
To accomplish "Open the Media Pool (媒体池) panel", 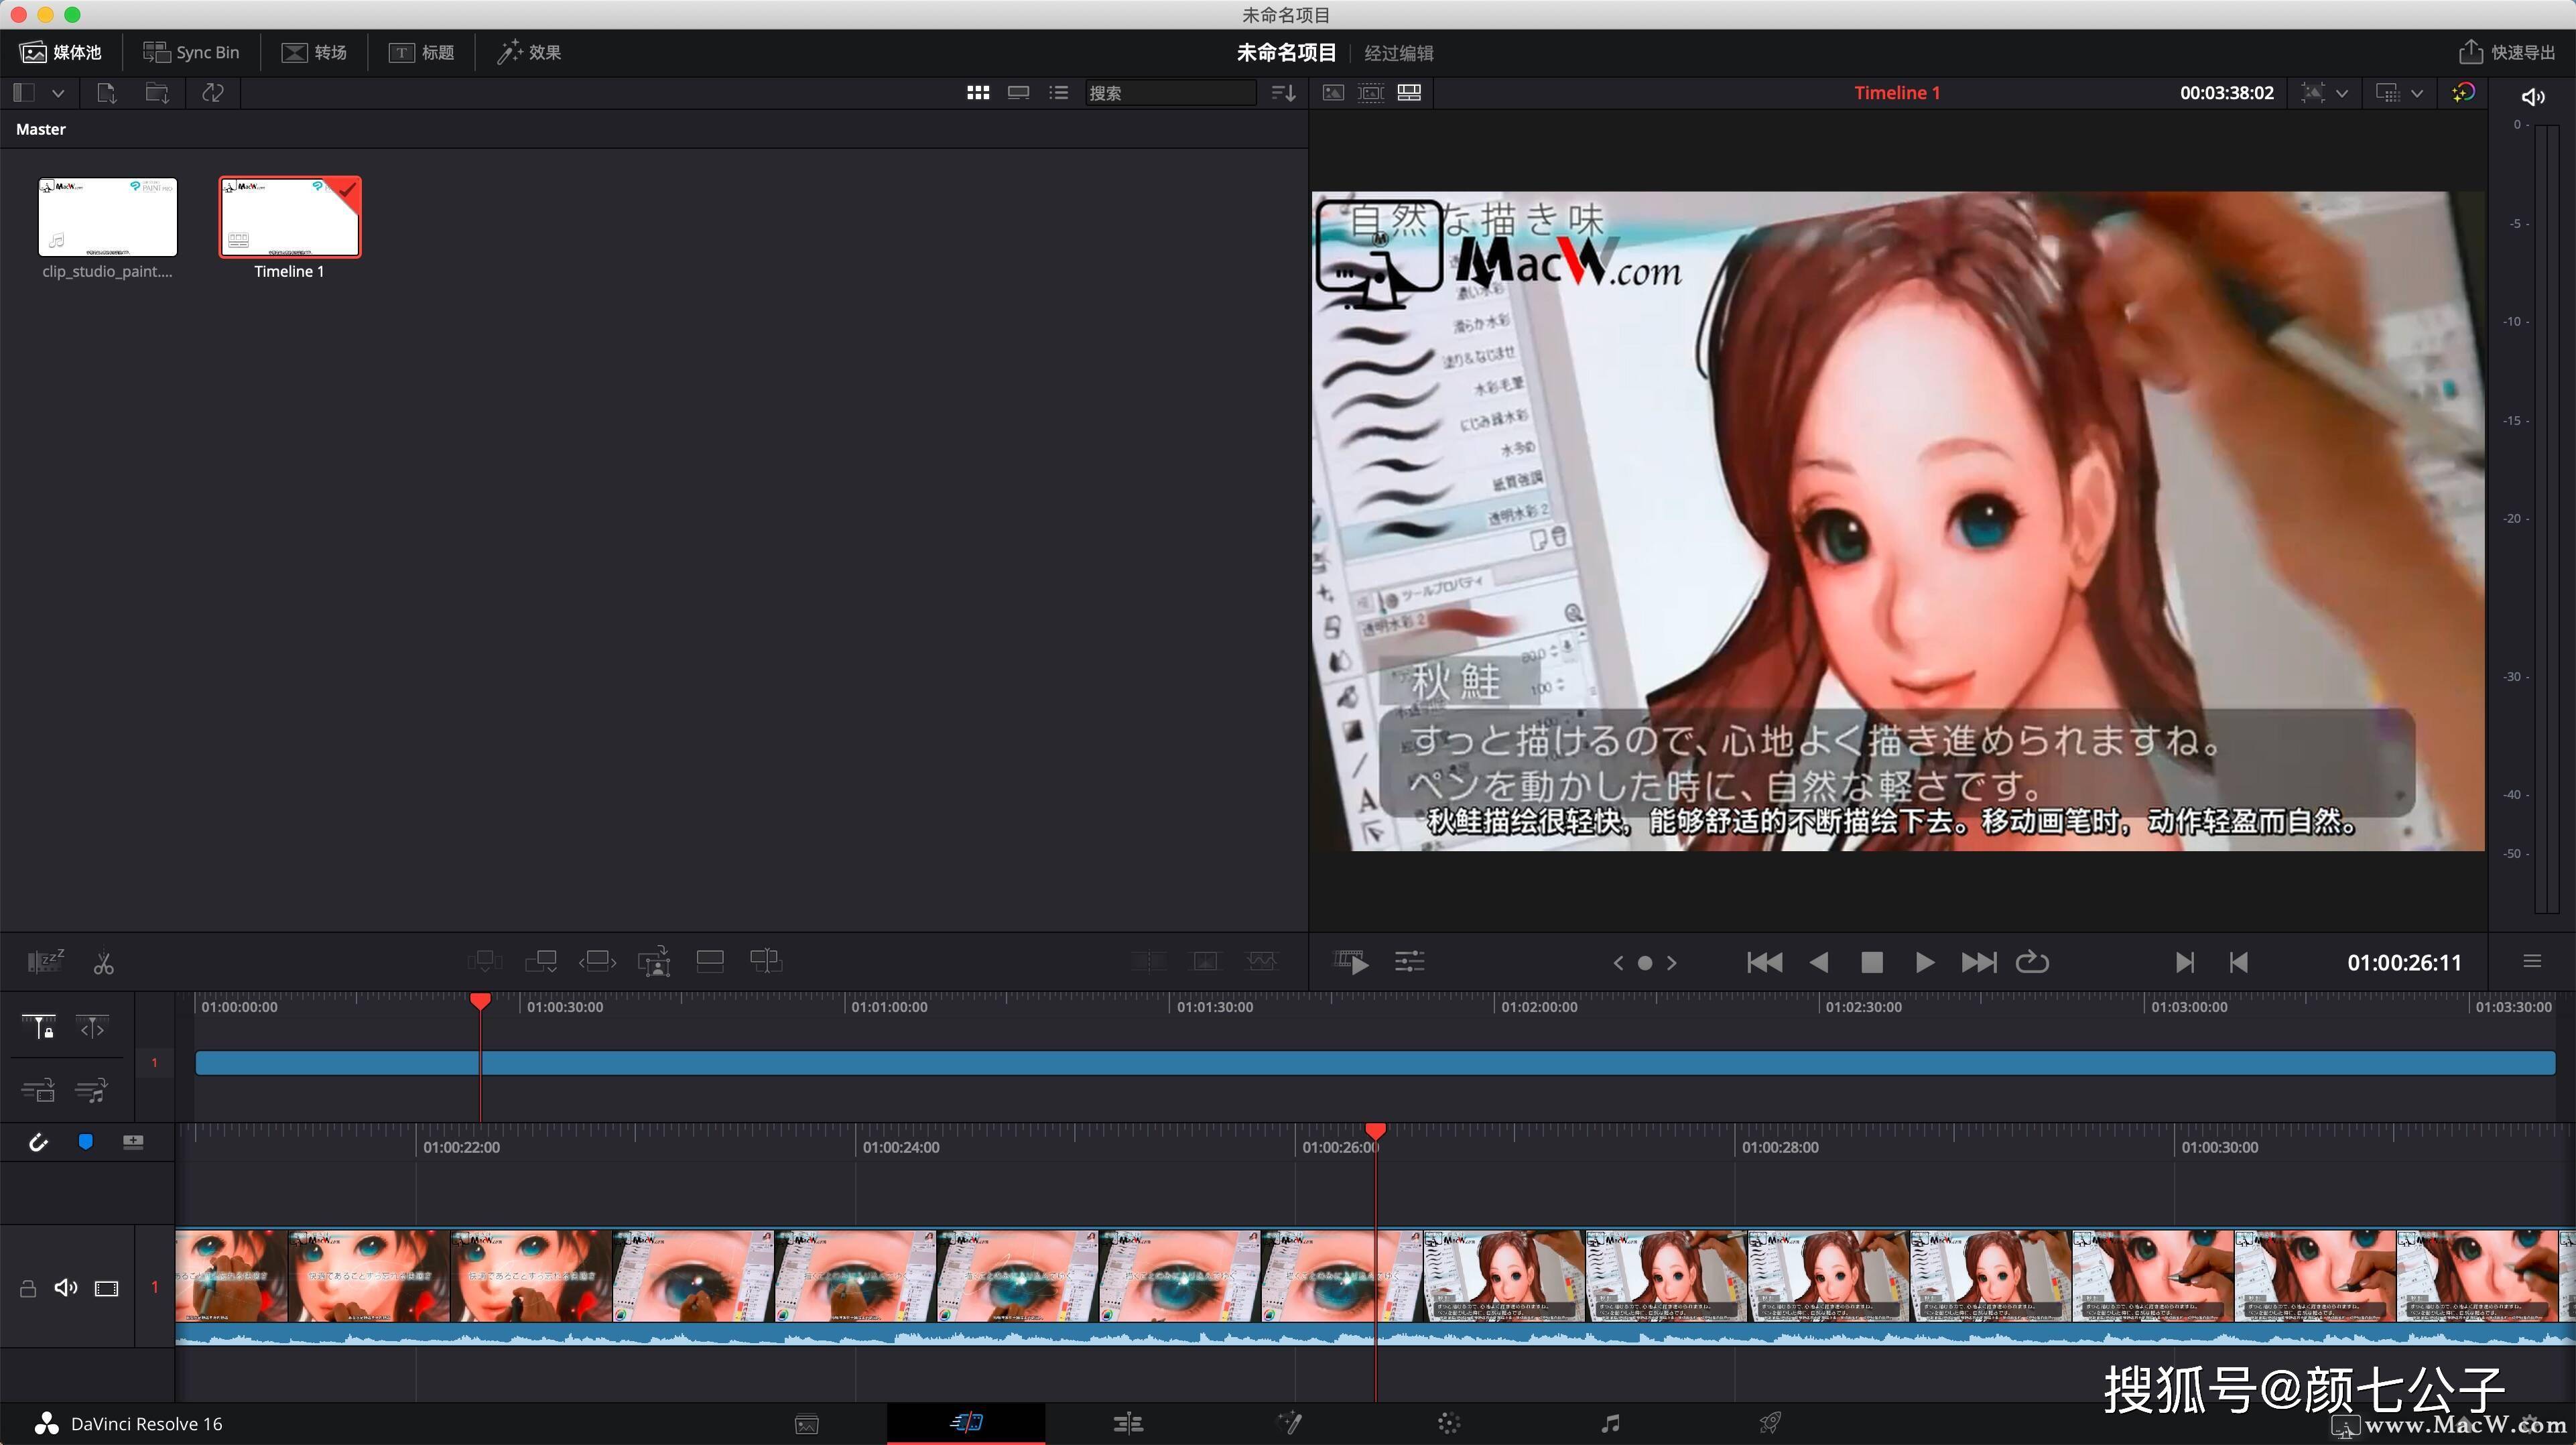I will (x=61, y=52).
